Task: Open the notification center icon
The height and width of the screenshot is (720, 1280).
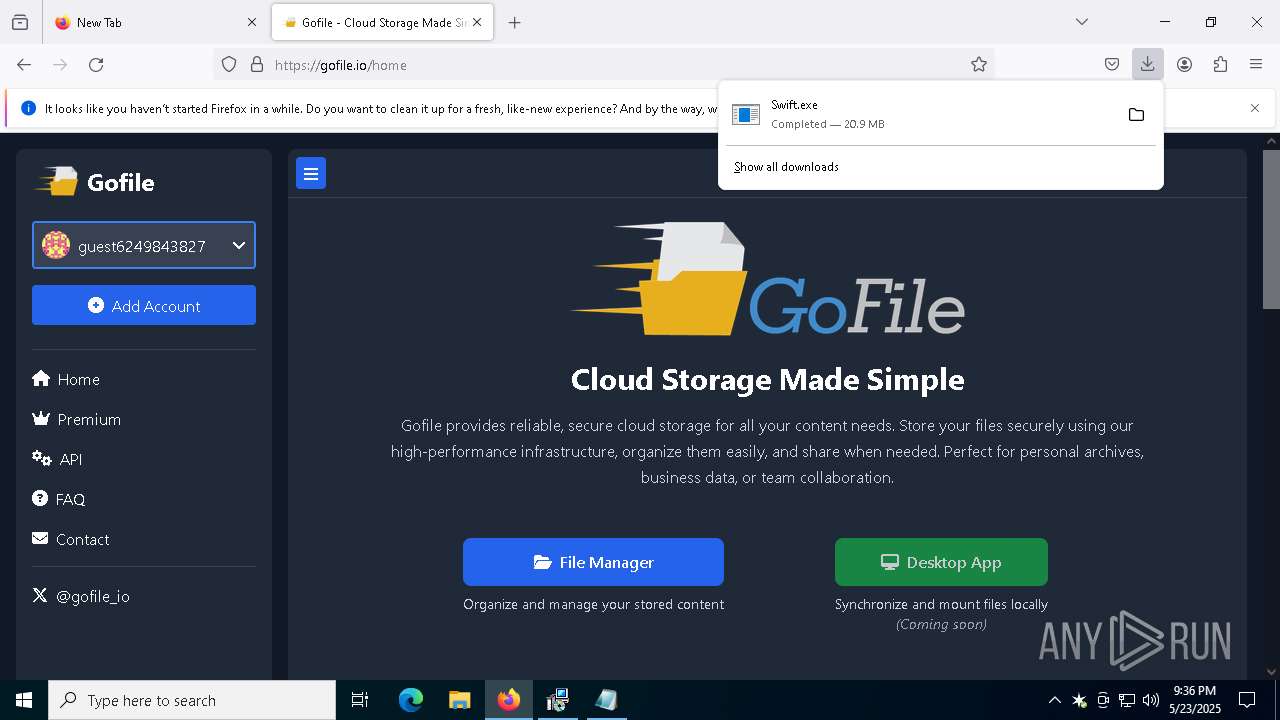Action: click(x=1247, y=700)
